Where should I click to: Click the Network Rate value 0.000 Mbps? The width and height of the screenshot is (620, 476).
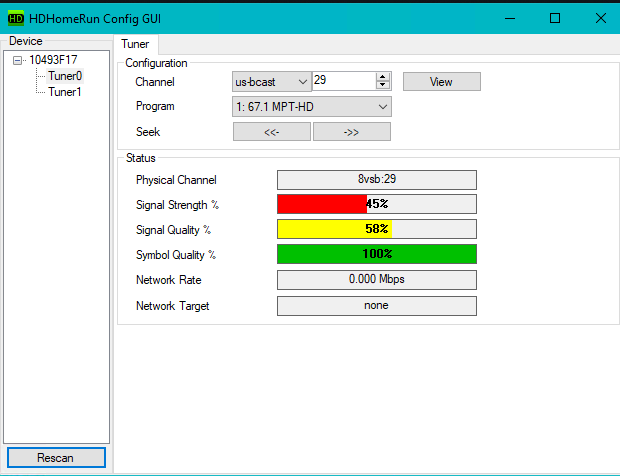pyautogui.click(x=377, y=280)
